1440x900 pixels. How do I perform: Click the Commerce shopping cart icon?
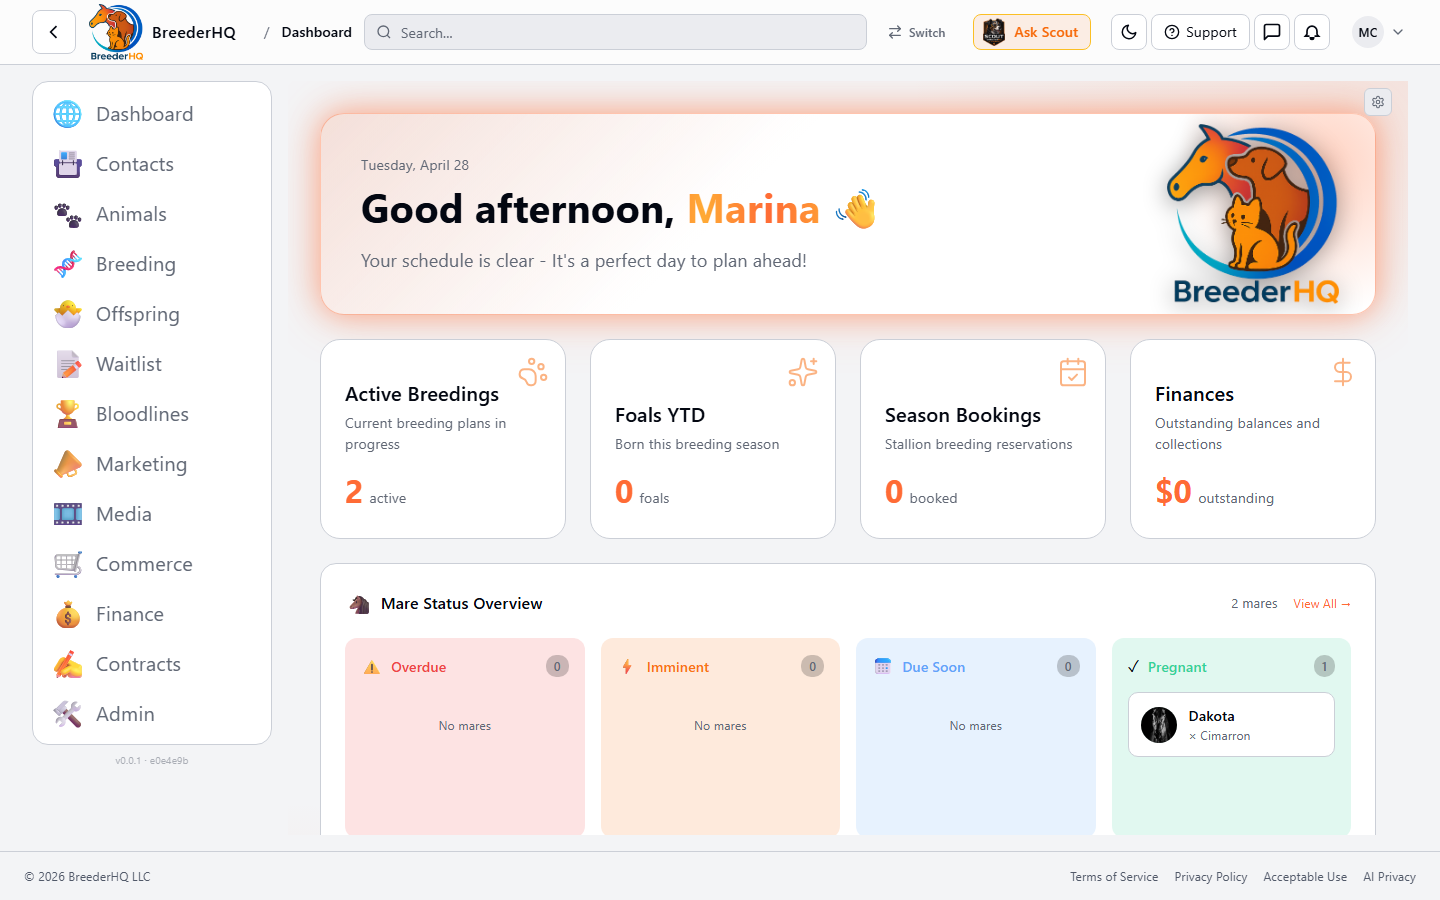[68, 564]
